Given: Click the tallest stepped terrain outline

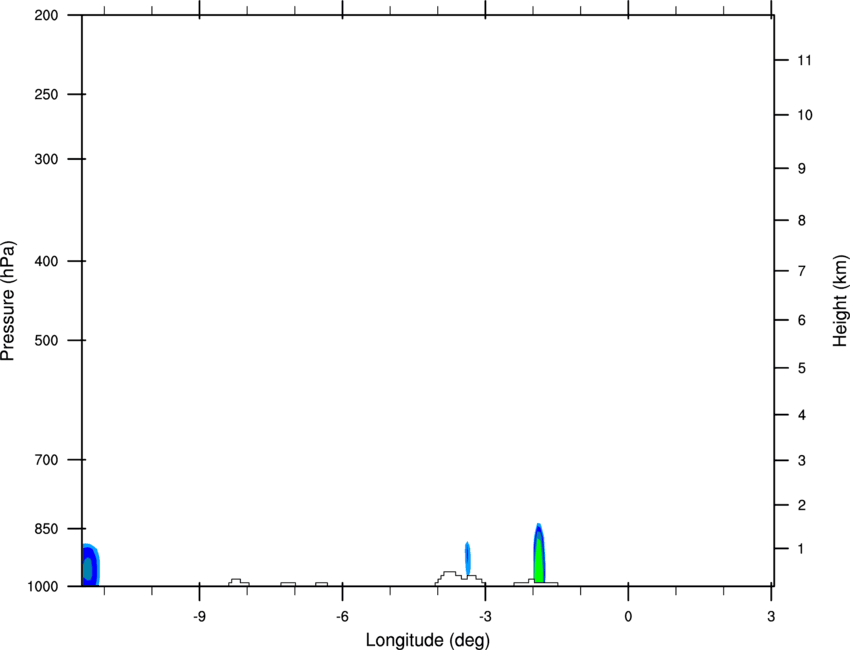Looking at the screenshot, I should pos(460,578).
